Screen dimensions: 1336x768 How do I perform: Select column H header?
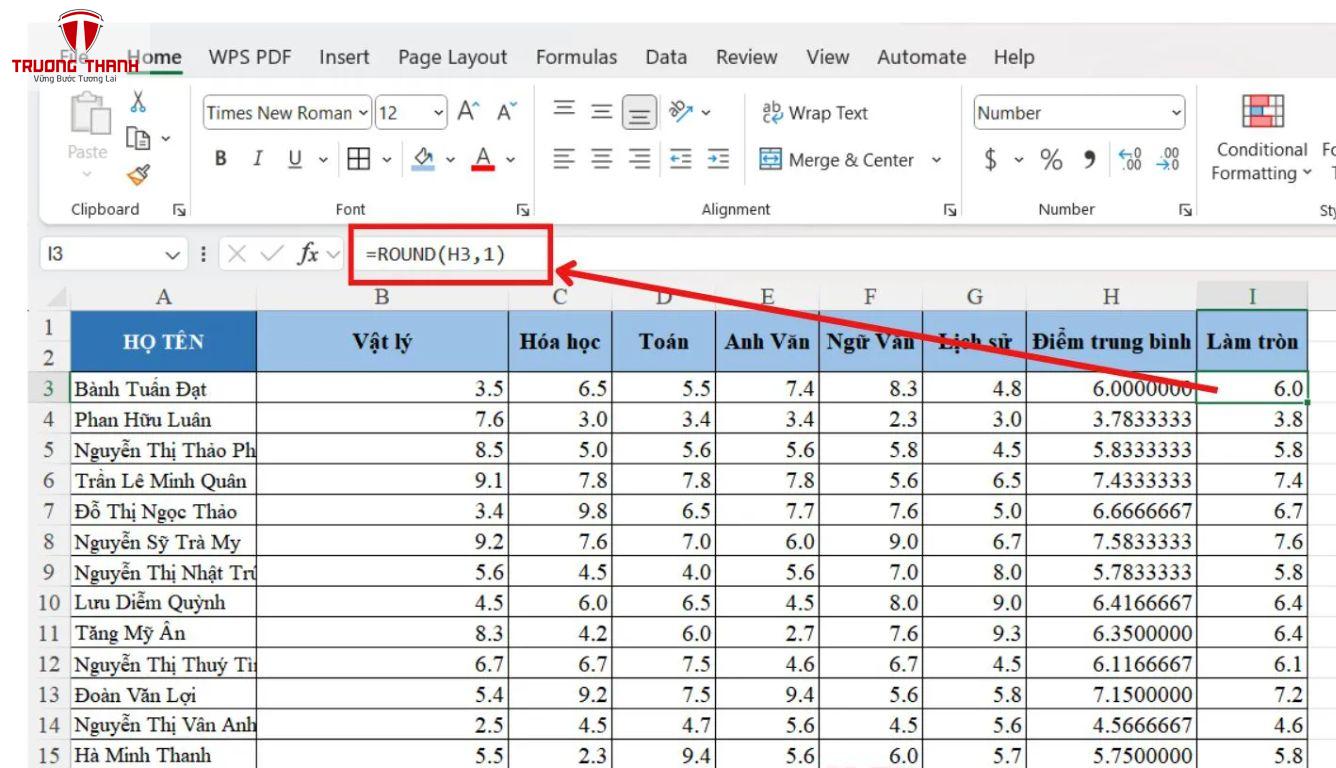point(1111,296)
